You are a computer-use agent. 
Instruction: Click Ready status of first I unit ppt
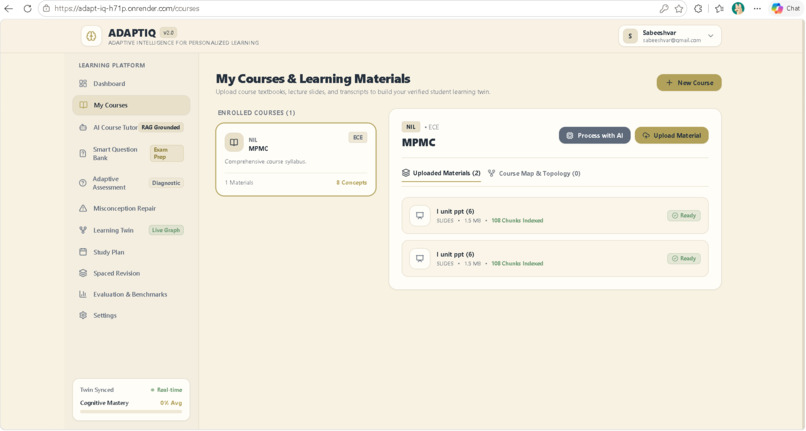(684, 216)
